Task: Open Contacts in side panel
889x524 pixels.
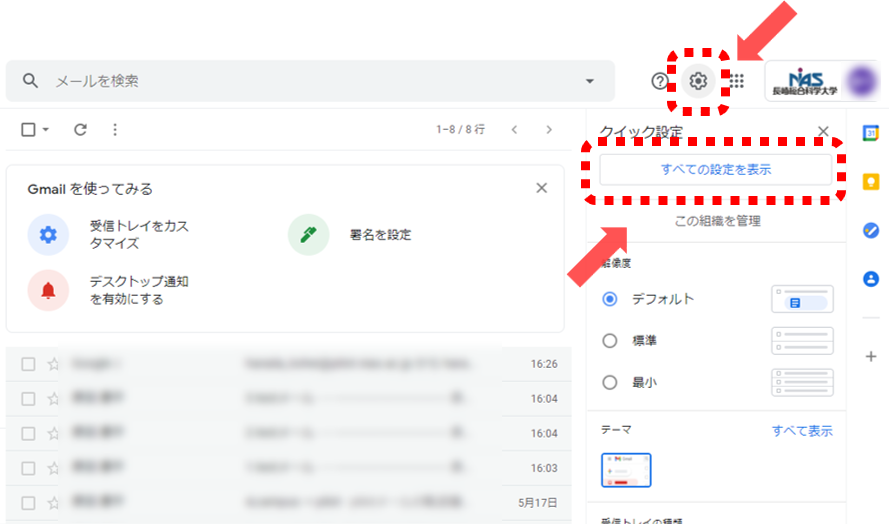Action: 871,279
